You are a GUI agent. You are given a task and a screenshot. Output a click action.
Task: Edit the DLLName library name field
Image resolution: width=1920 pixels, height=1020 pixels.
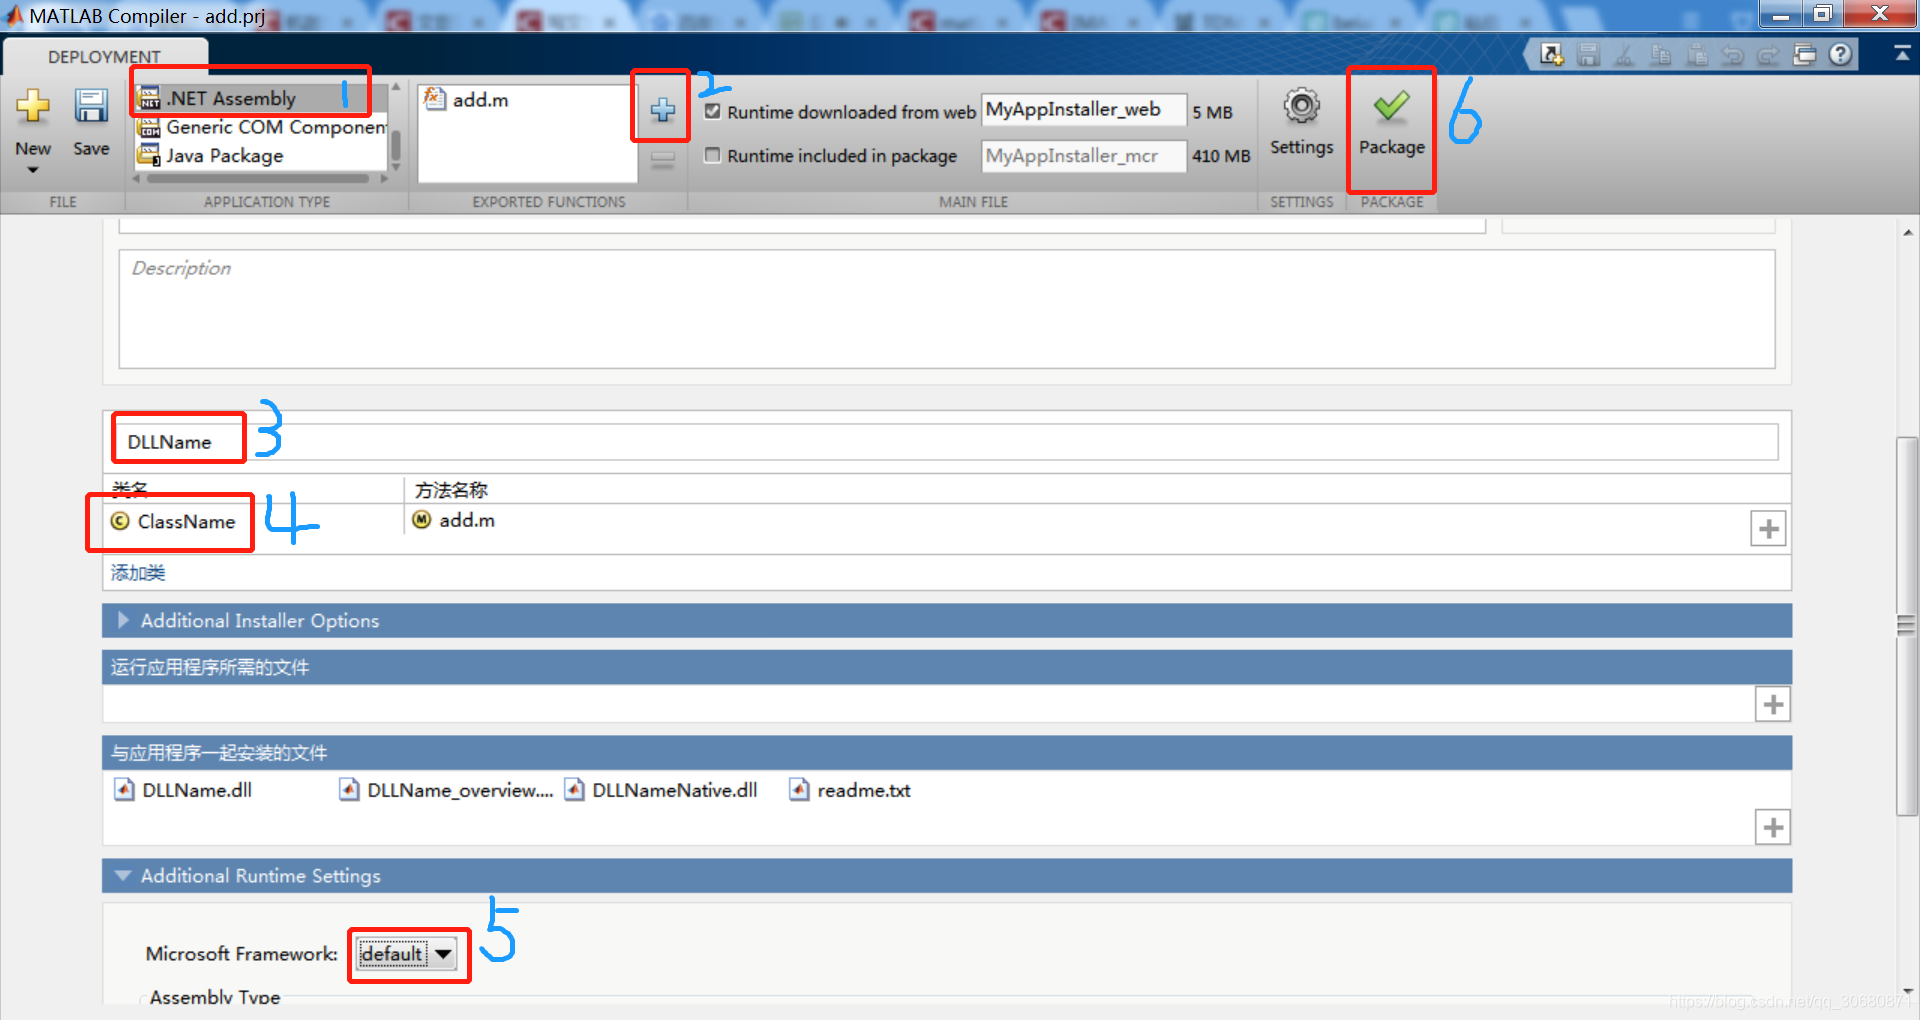946,442
